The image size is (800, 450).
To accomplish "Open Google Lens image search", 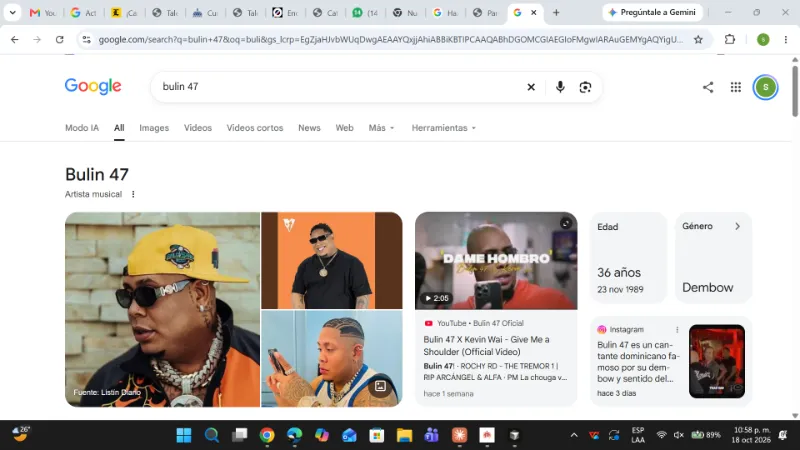I will [585, 87].
